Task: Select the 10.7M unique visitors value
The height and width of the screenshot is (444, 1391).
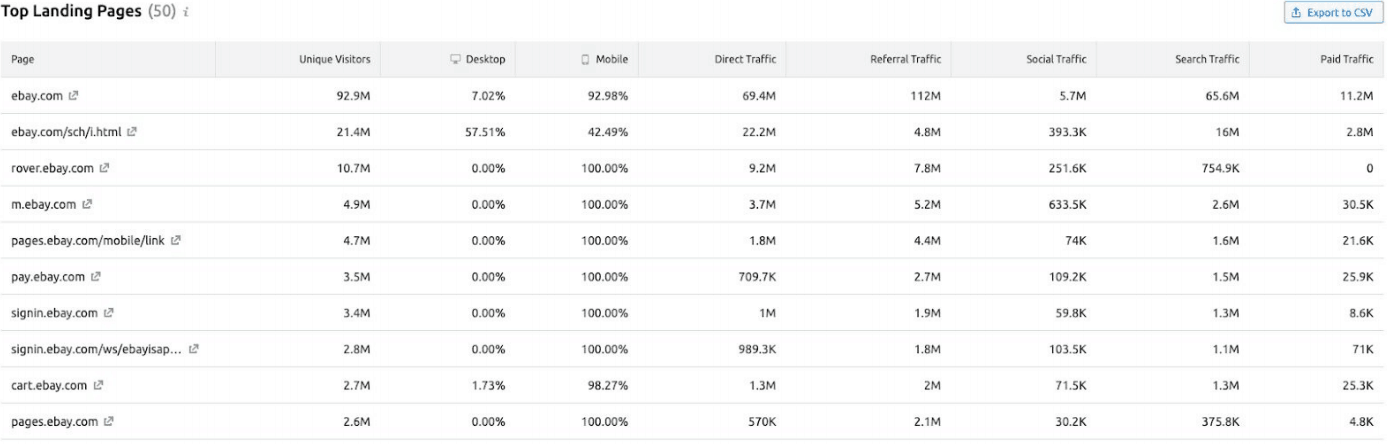Action: (353, 168)
